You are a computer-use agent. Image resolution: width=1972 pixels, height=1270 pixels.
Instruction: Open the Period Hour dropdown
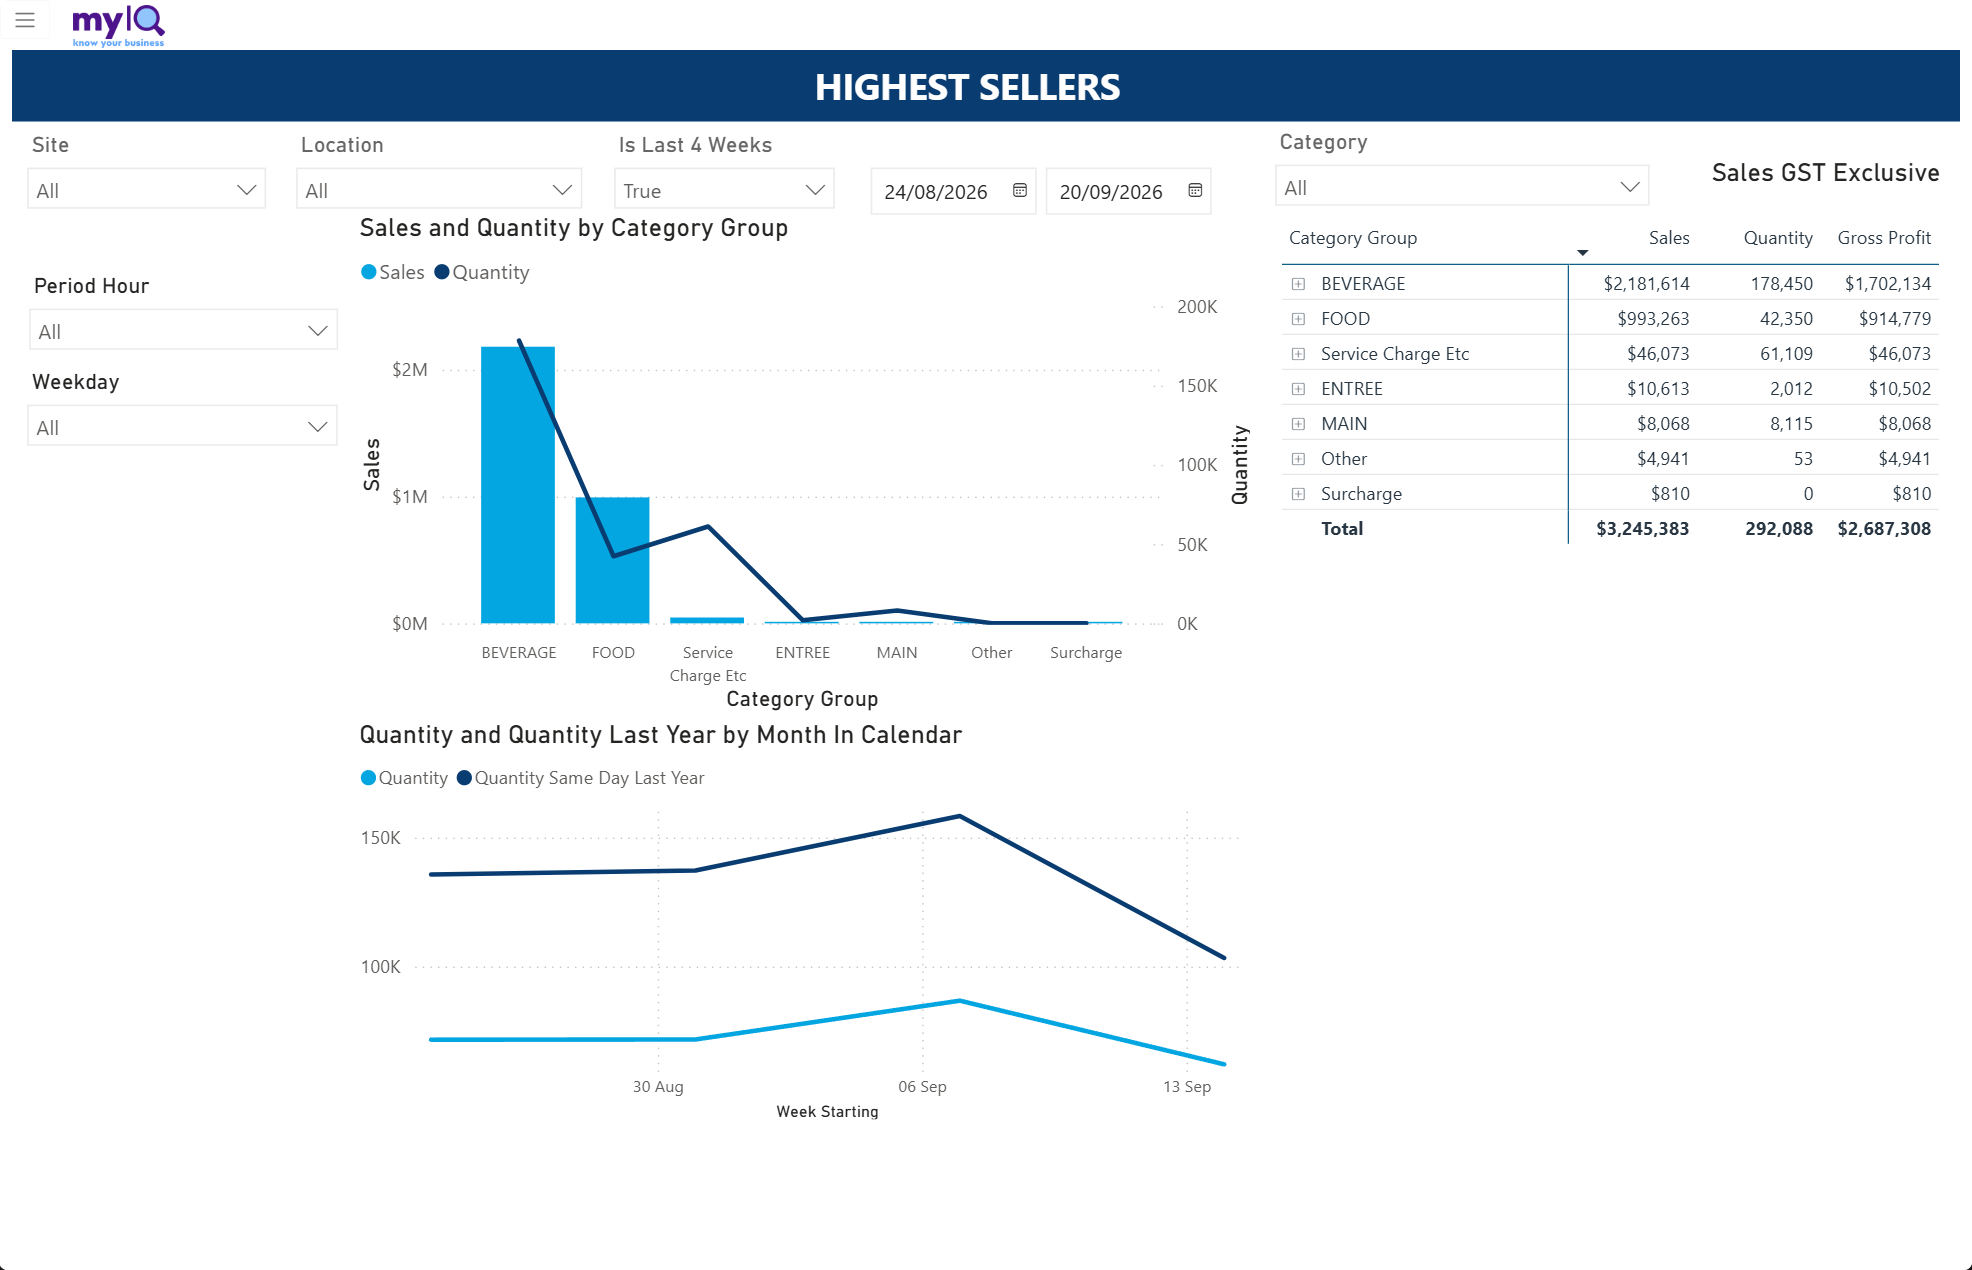[183, 331]
